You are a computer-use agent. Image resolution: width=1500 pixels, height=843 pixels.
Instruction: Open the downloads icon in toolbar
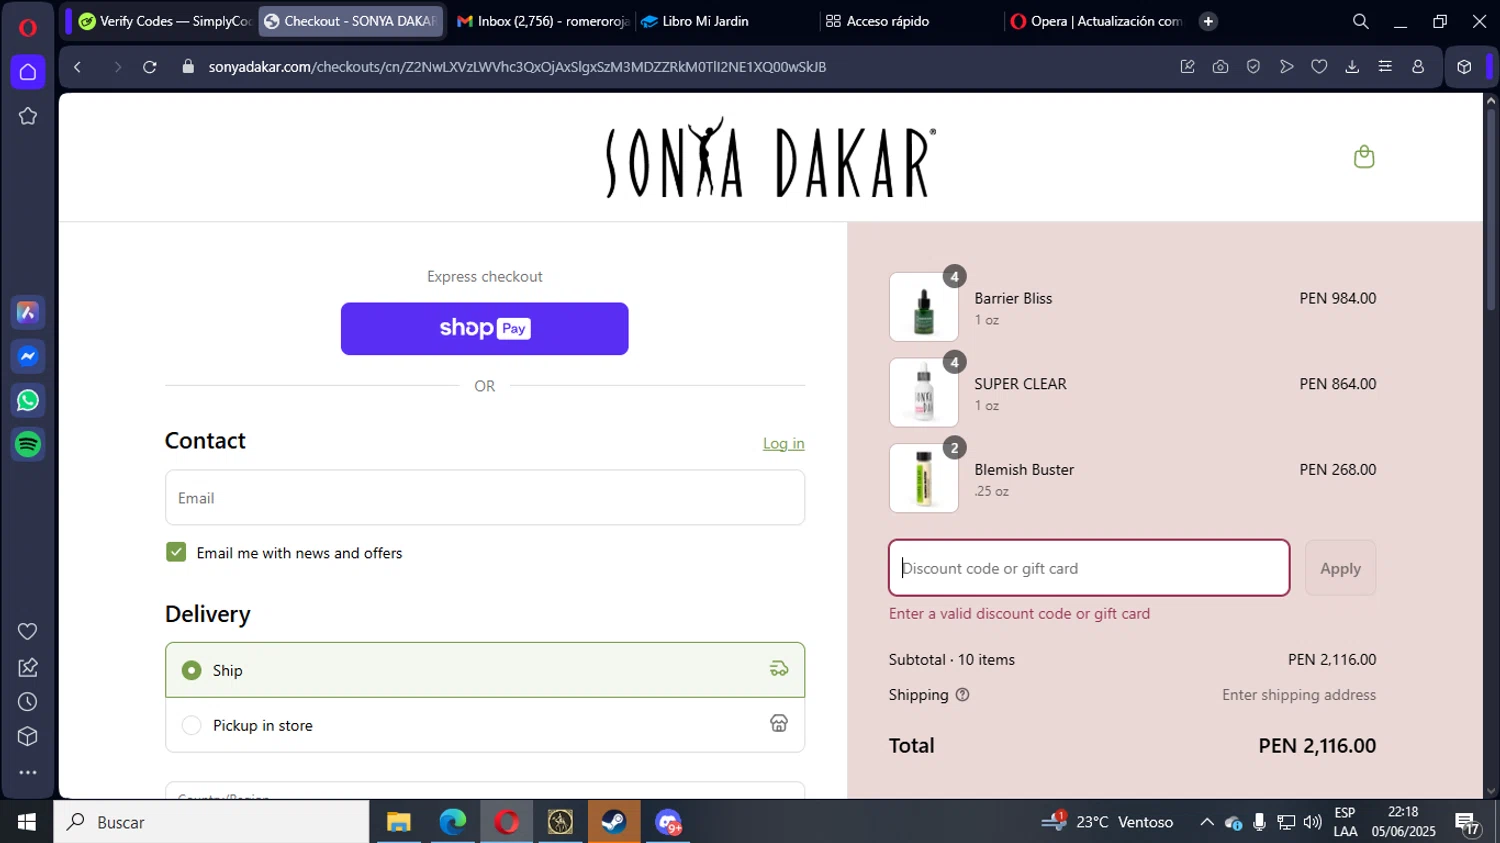[1352, 67]
